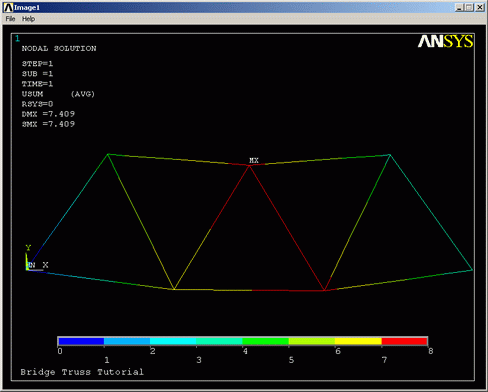Maximize the Image1 window
Image resolution: width=488 pixels, height=392 pixels.
click(469, 7)
